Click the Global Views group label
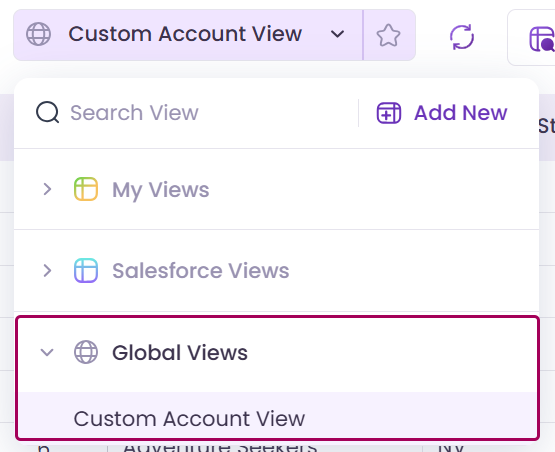Image resolution: width=555 pixels, height=452 pixels. [x=180, y=353]
